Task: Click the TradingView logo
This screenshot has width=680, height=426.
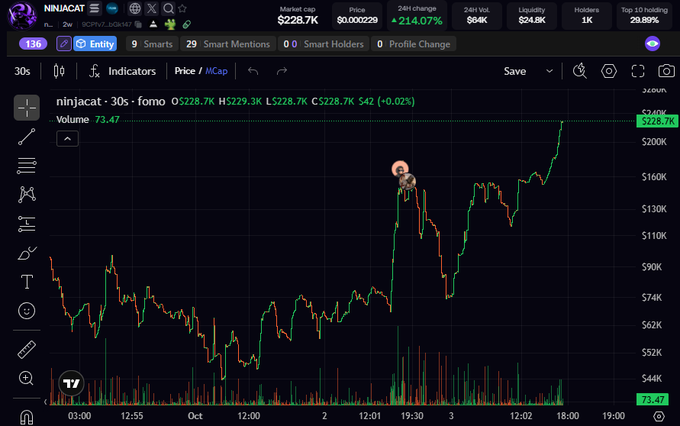Action: tap(71, 383)
